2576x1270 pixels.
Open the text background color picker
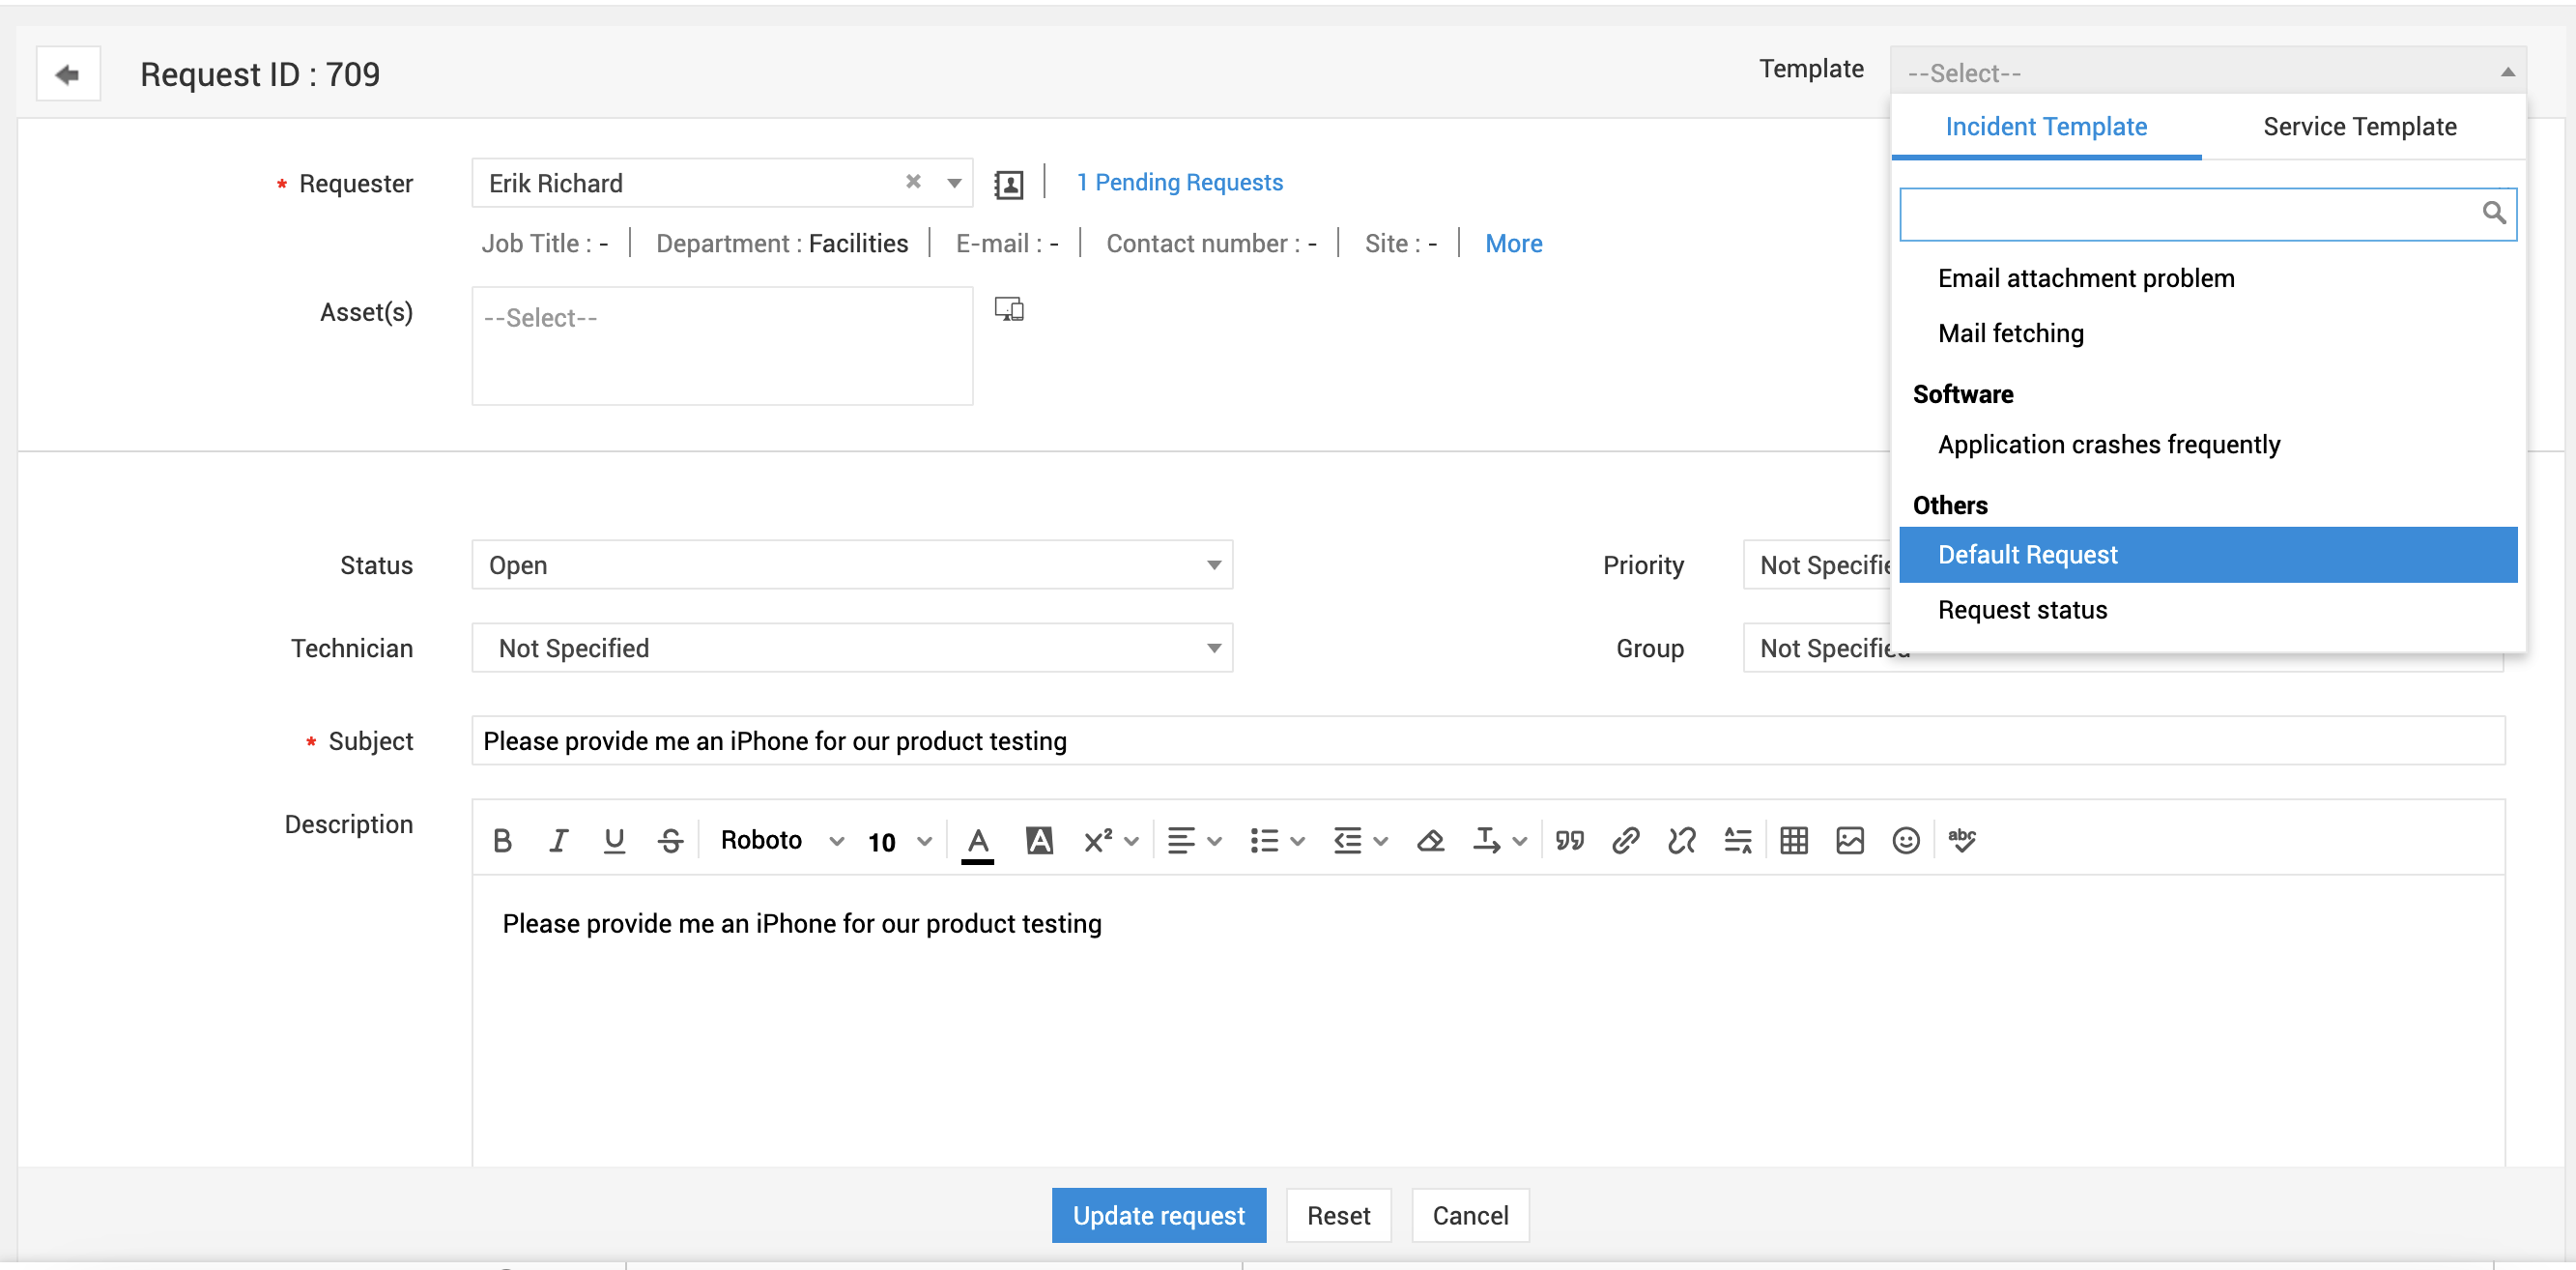pos(1040,840)
